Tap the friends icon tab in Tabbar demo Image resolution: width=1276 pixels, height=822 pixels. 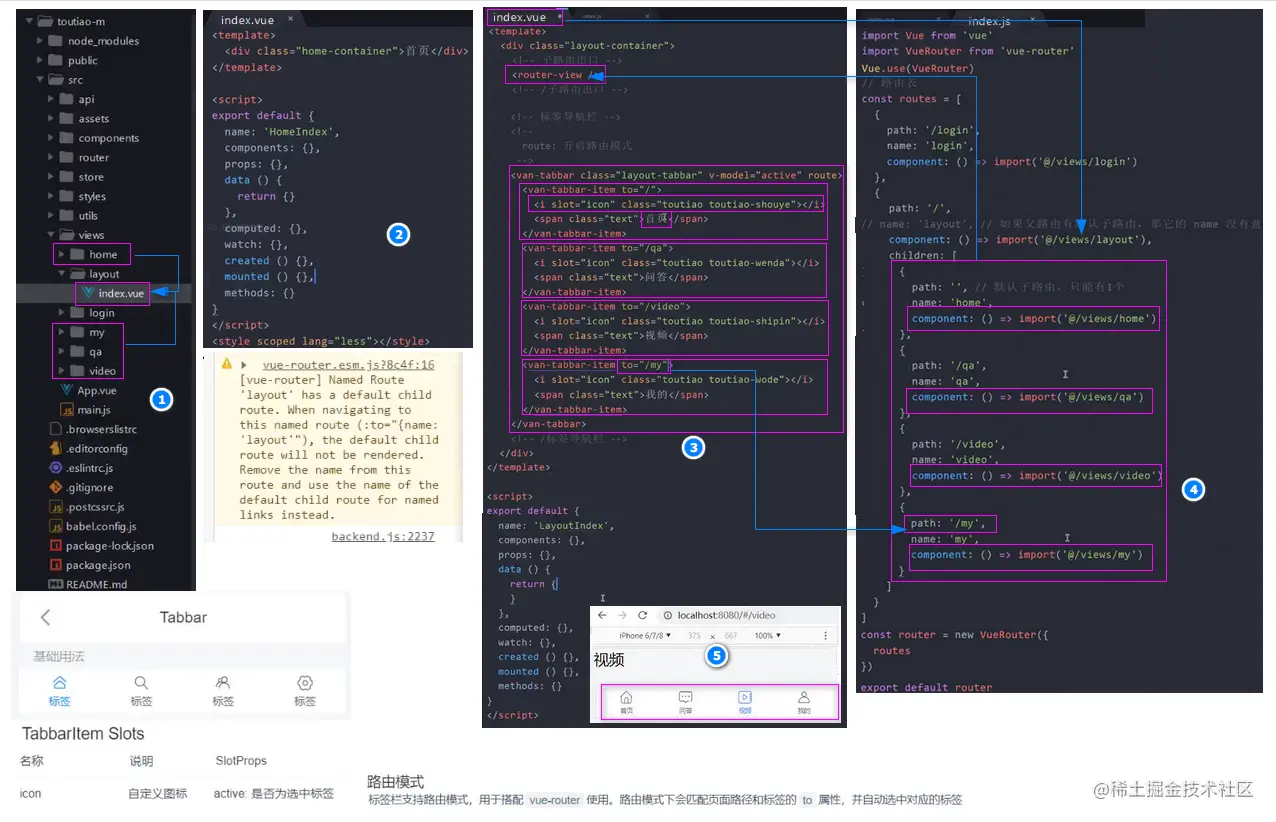click(x=223, y=689)
